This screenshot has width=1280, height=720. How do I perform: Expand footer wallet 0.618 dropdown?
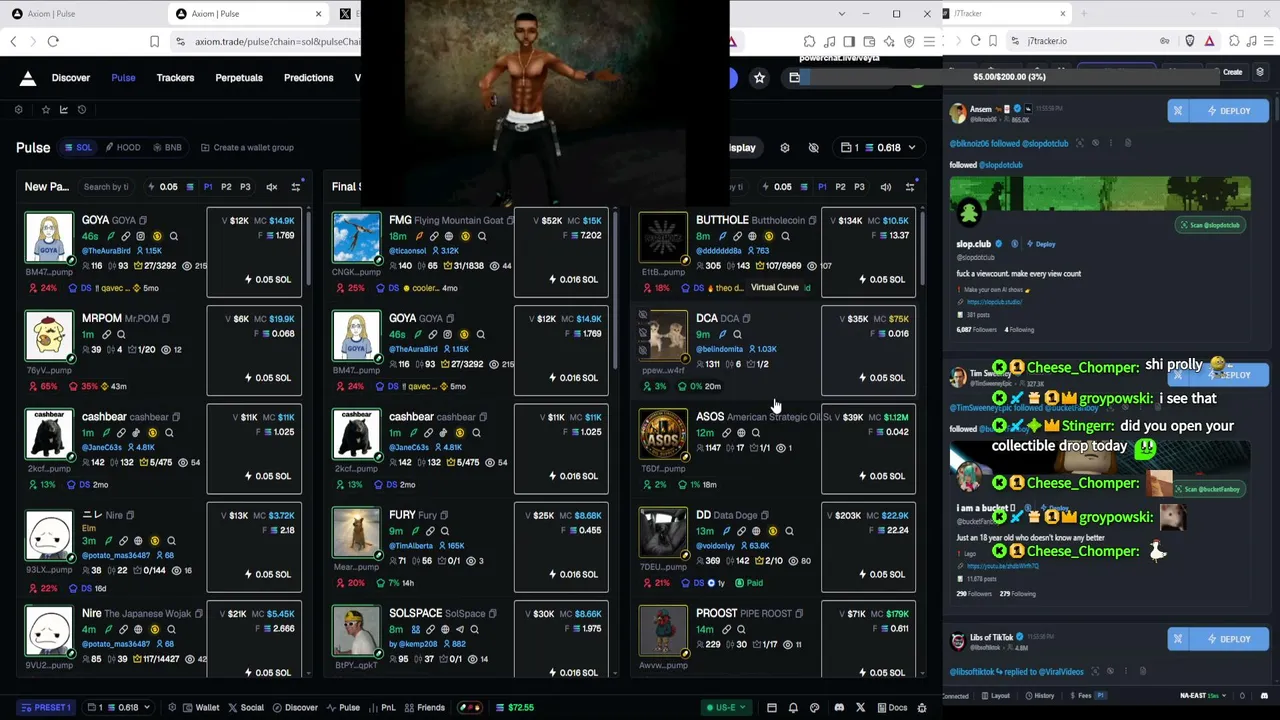point(117,708)
